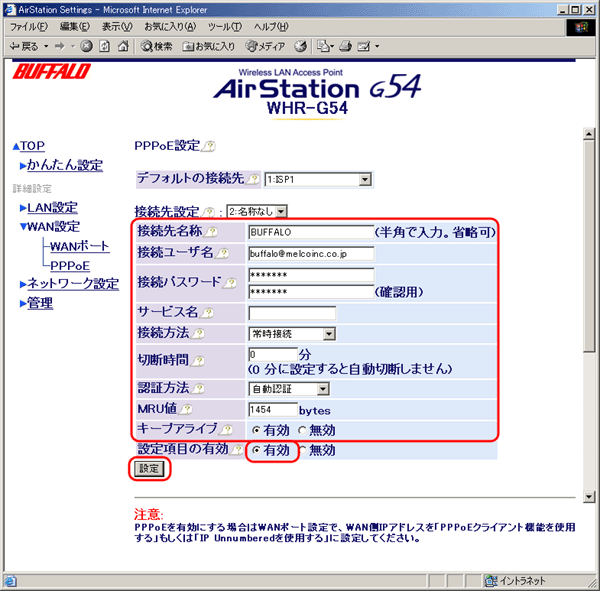The height and width of the screenshot is (591, 600).
Task: Go to the home page via the house icon
Action: (x=123, y=46)
